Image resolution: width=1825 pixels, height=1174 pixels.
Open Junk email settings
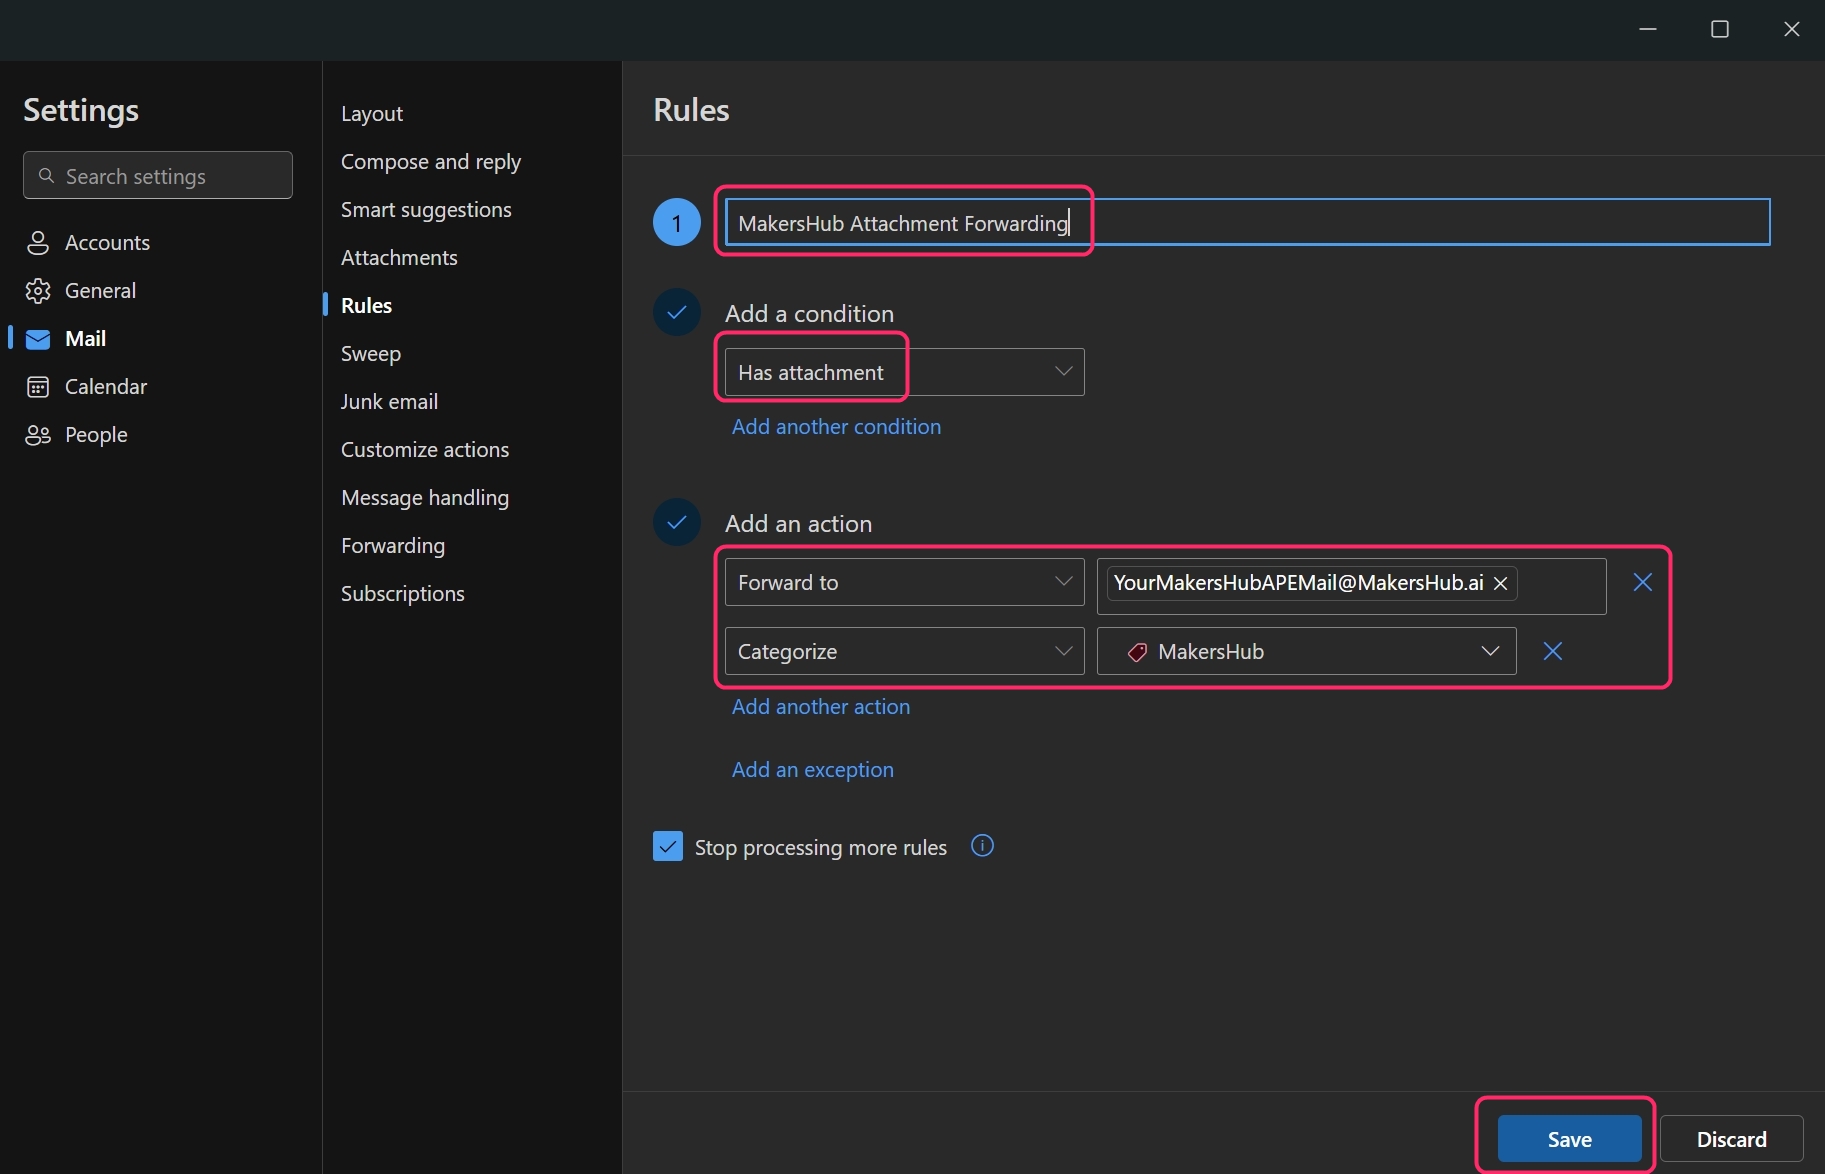389,401
